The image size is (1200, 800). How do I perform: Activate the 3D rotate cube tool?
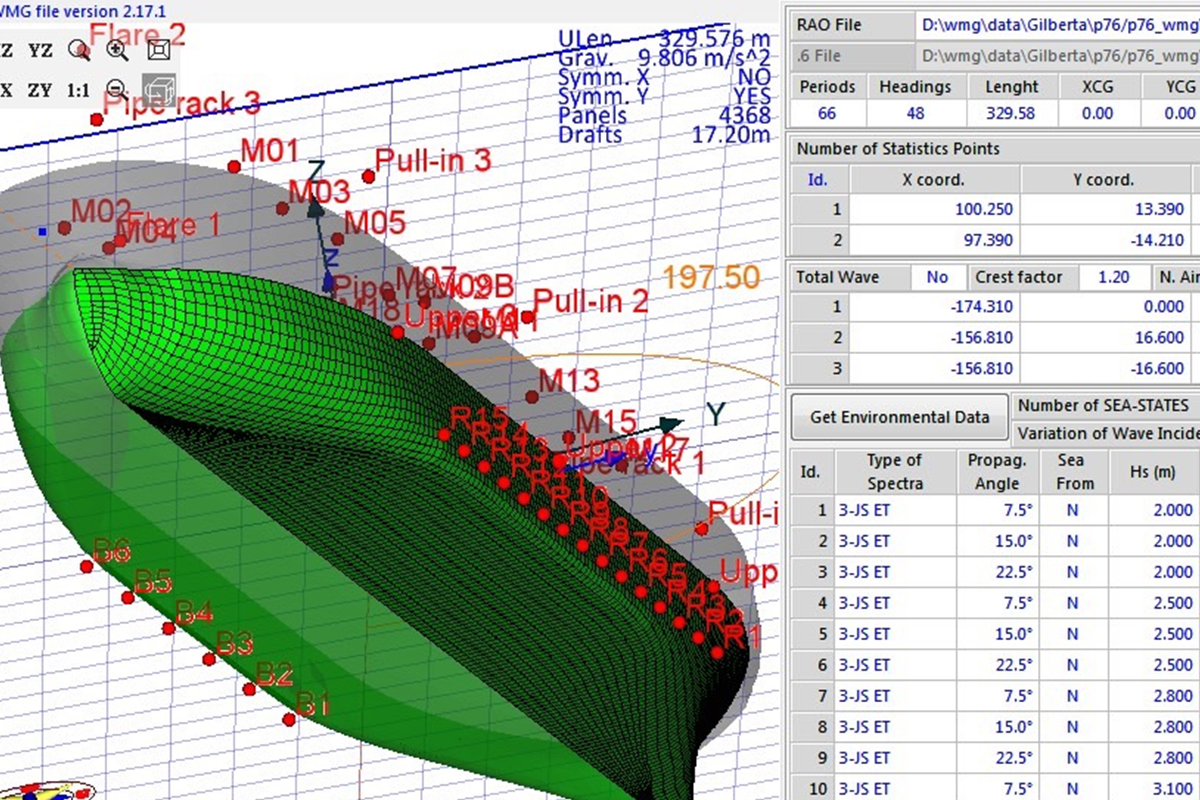coord(158,89)
